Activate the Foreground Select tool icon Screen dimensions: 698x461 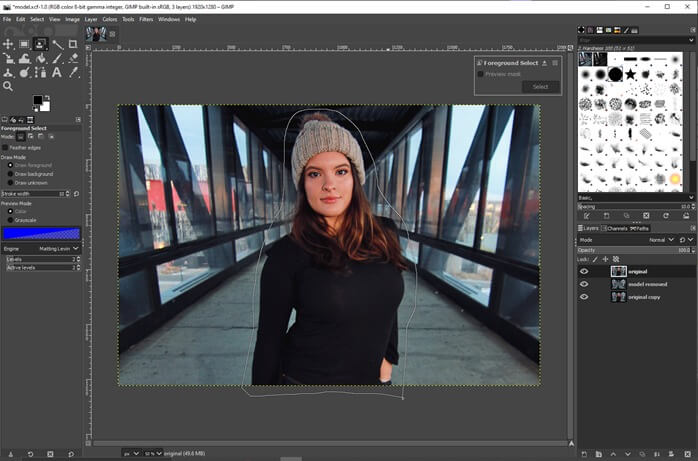(x=40, y=44)
